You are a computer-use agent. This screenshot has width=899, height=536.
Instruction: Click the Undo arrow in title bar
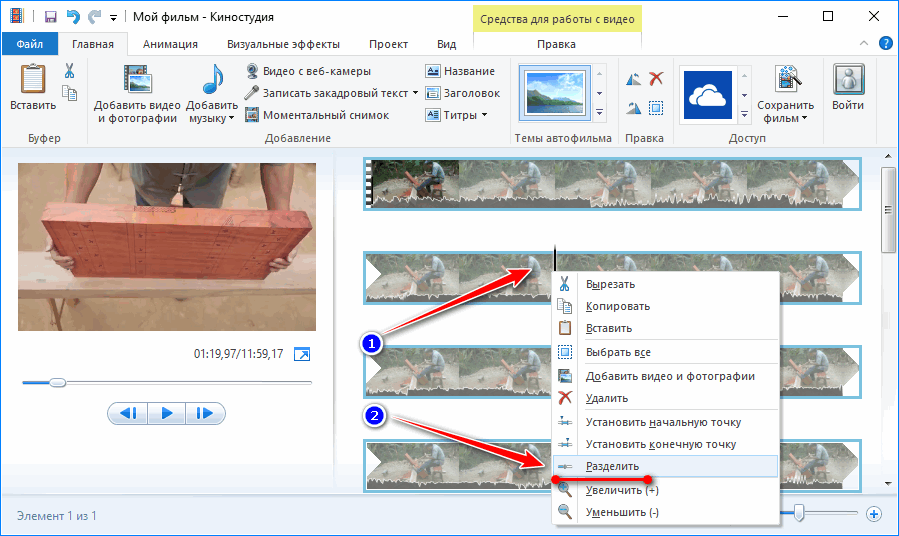point(73,17)
